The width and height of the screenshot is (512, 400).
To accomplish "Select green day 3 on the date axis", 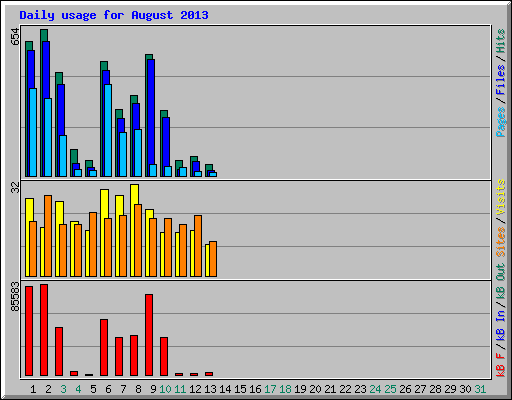I will coord(63,389).
